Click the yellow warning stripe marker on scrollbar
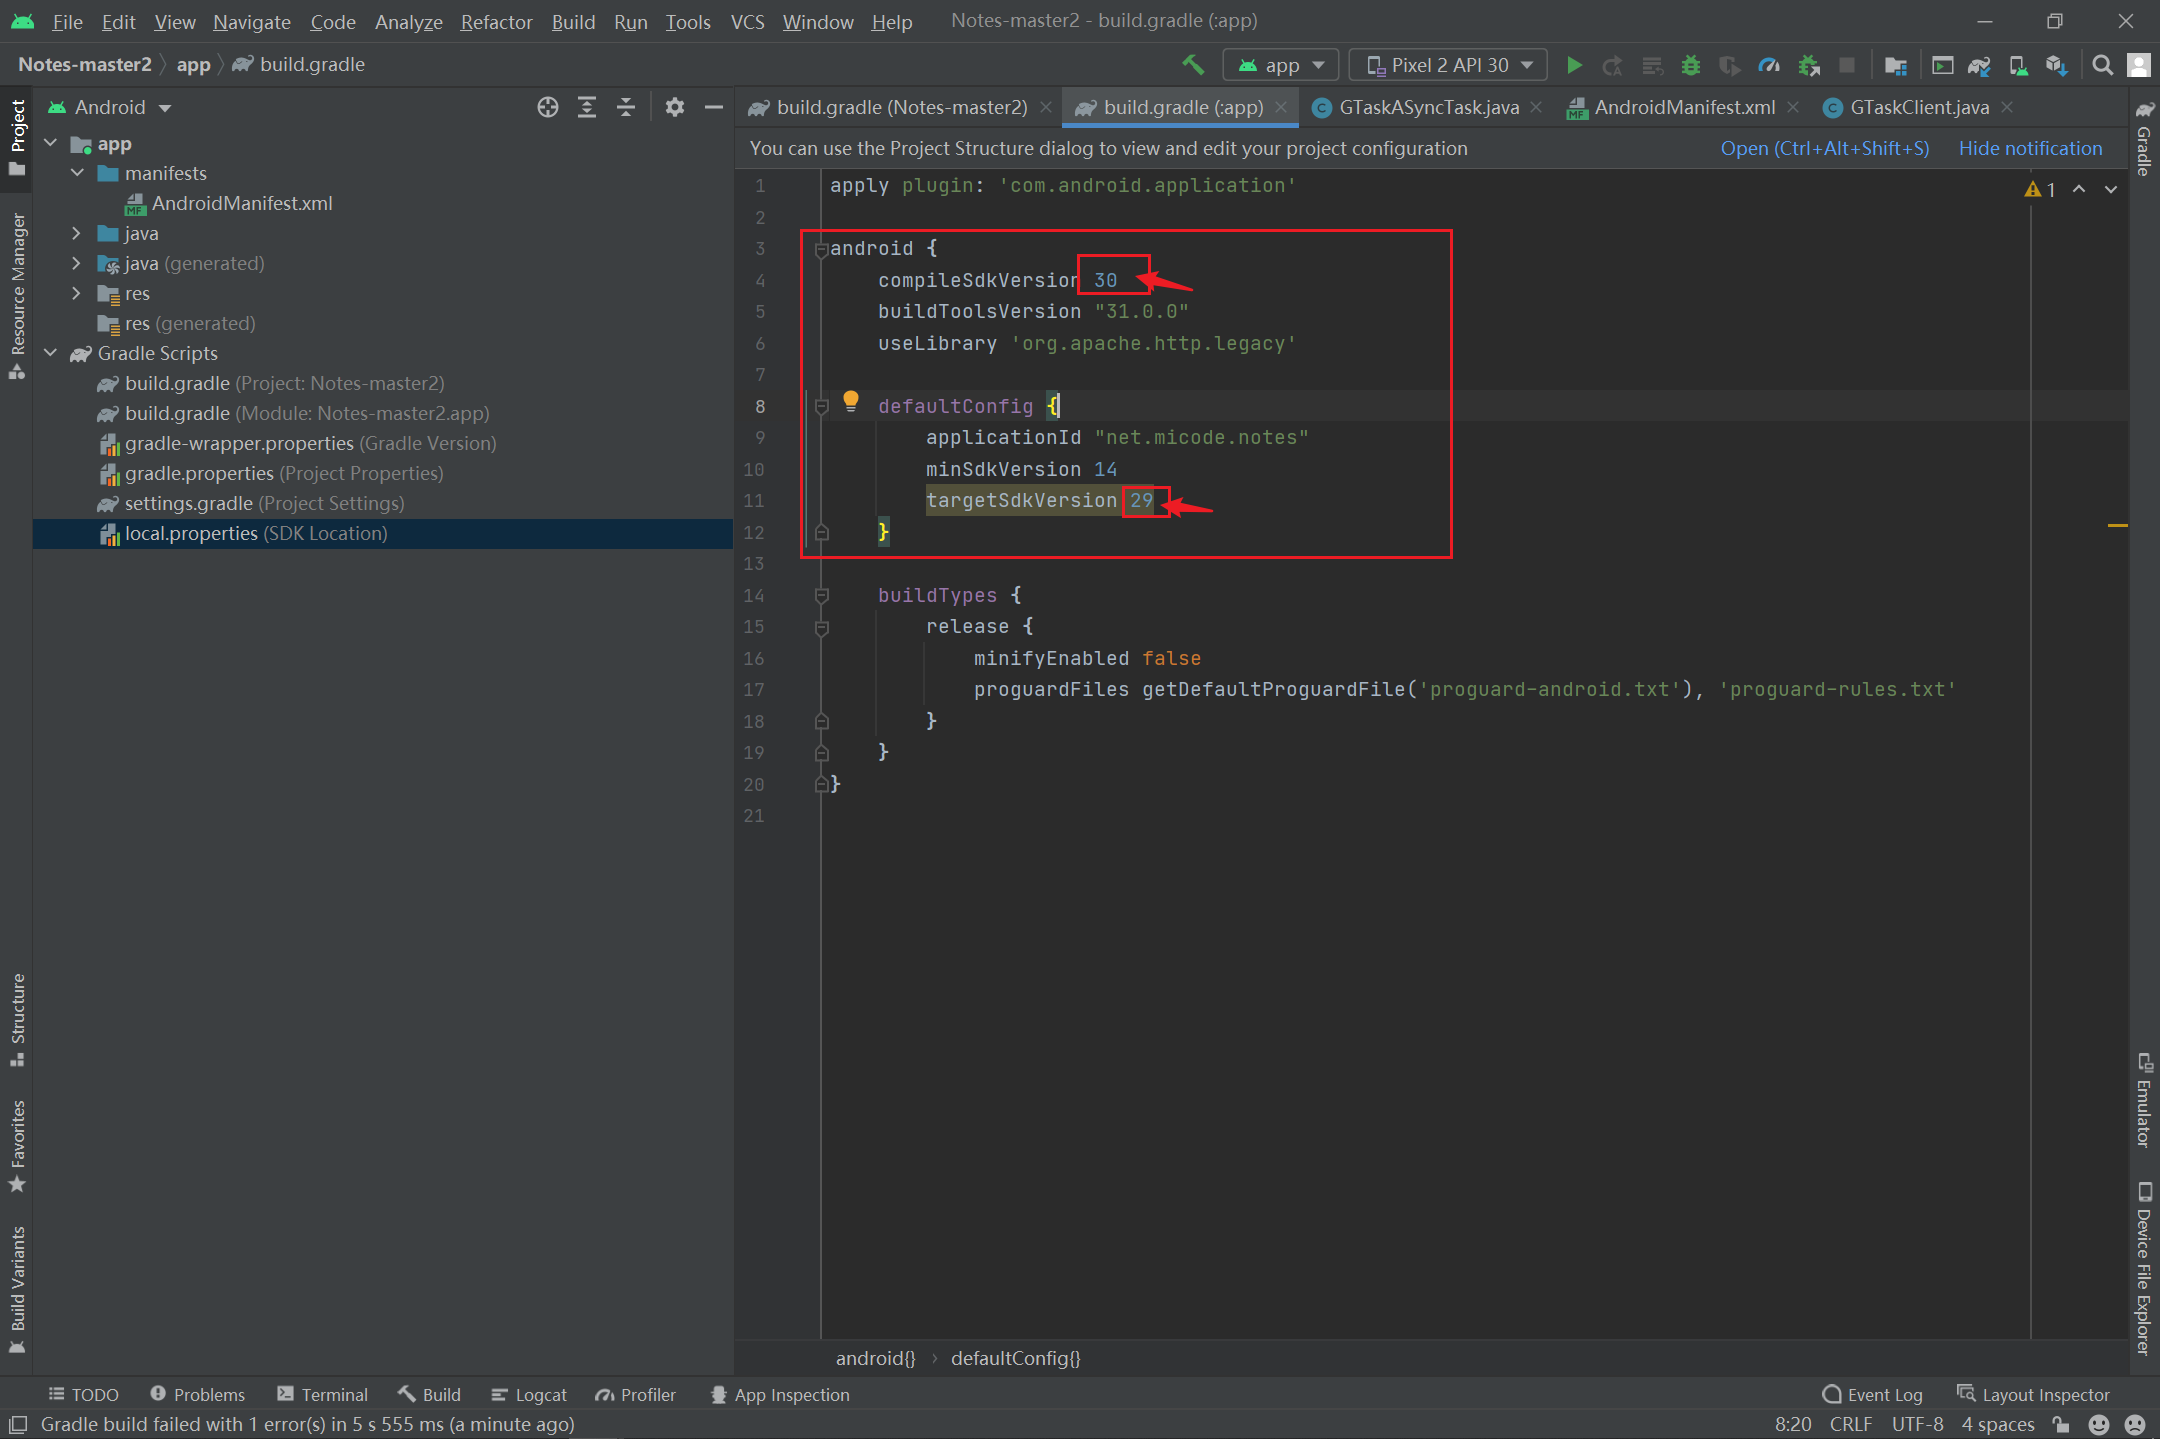This screenshot has width=2160, height=1439. 2117,525
